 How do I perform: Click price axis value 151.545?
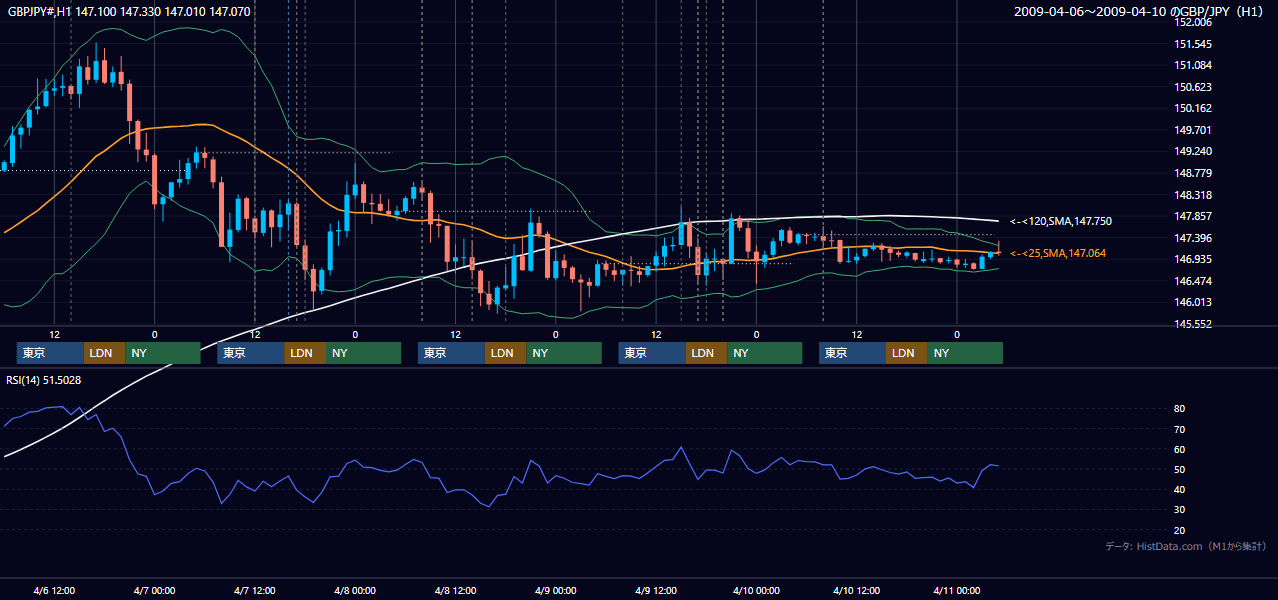point(1193,44)
